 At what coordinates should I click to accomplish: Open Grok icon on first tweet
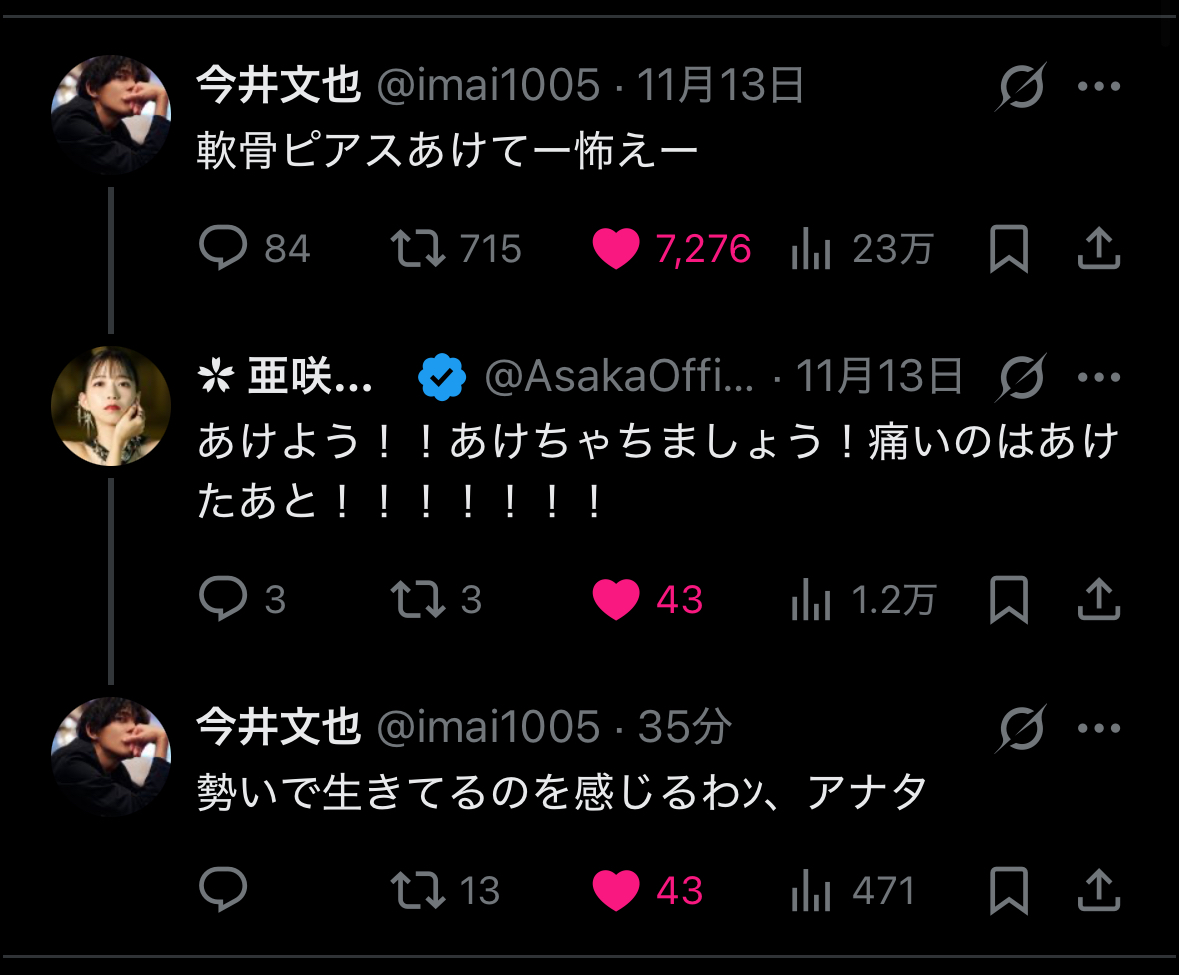(1021, 86)
